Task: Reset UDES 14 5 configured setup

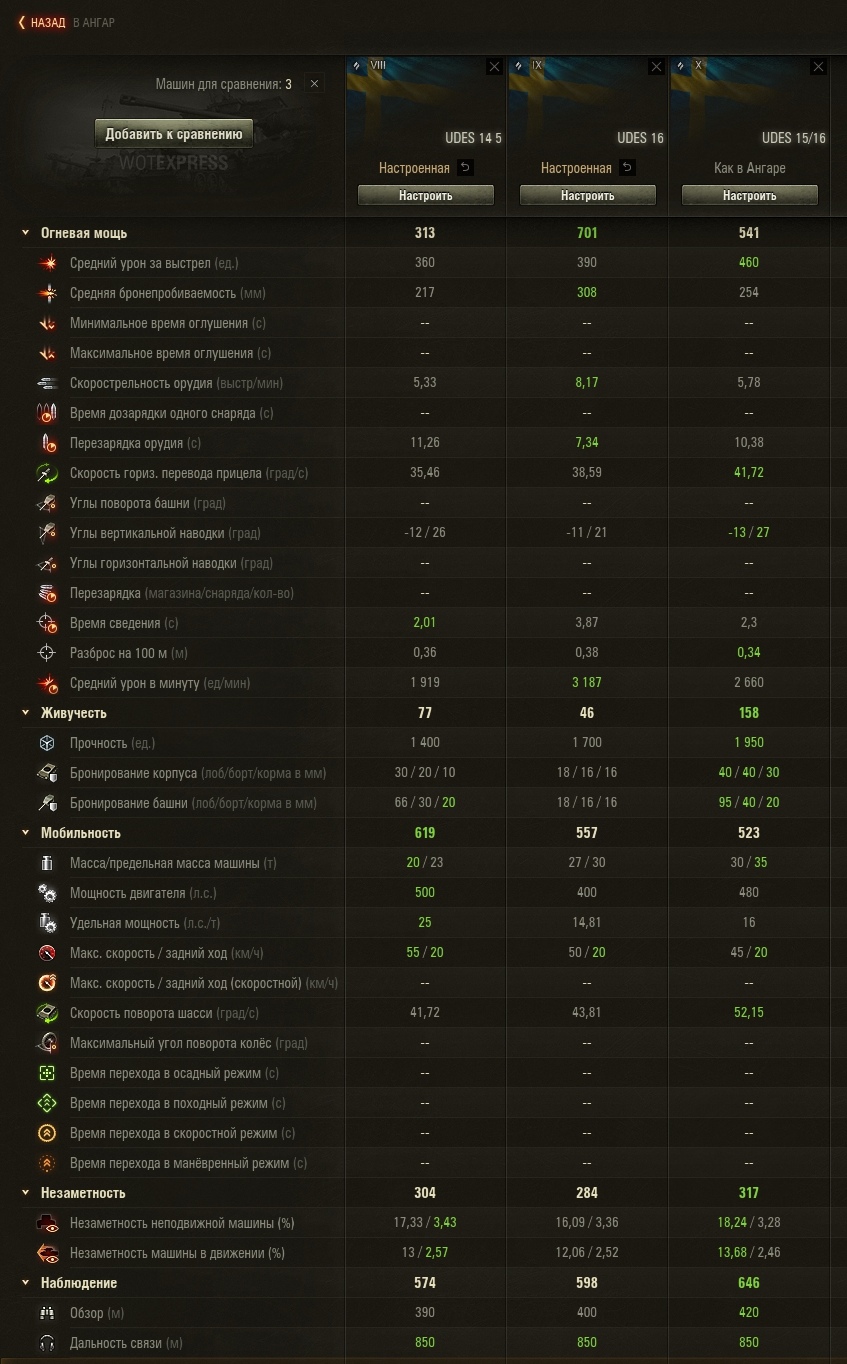Action: point(465,168)
